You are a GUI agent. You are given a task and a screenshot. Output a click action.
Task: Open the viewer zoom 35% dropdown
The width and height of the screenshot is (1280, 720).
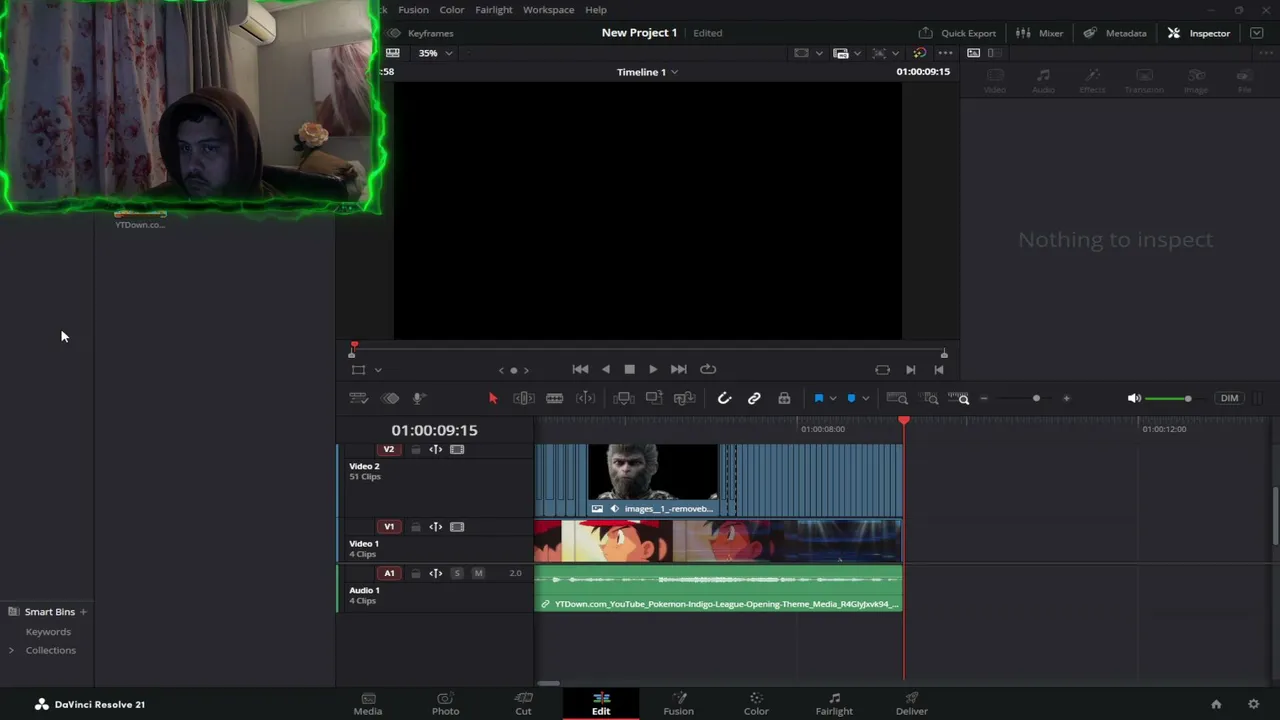click(x=436, y=53)
